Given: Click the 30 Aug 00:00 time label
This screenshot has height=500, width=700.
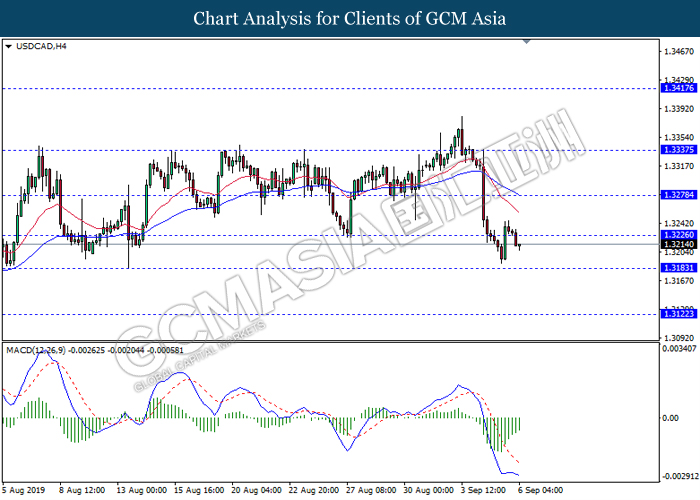Looking at the screenshot, I should (429, 490).
